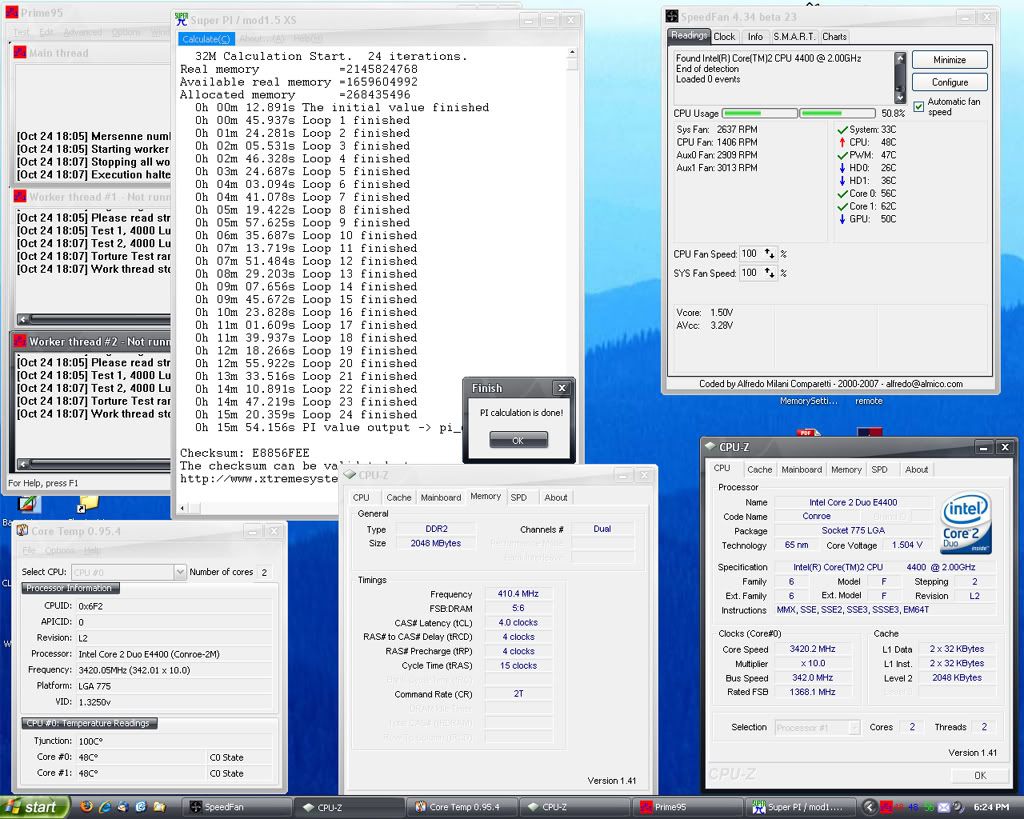Click the Prime95 Main thread window icon
This screenshot has width=1024, height=819.
point(20,53)
